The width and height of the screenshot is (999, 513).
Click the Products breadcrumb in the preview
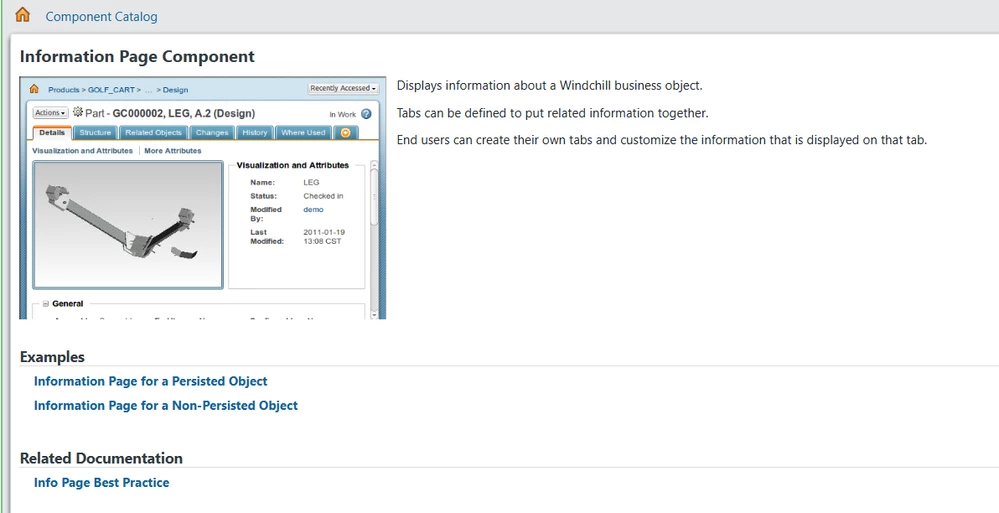64,90
